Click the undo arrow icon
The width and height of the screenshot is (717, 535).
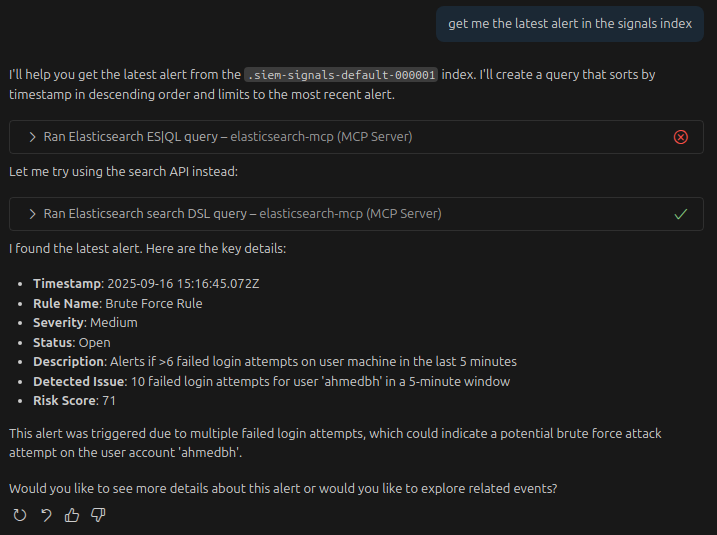click(46, 515)
